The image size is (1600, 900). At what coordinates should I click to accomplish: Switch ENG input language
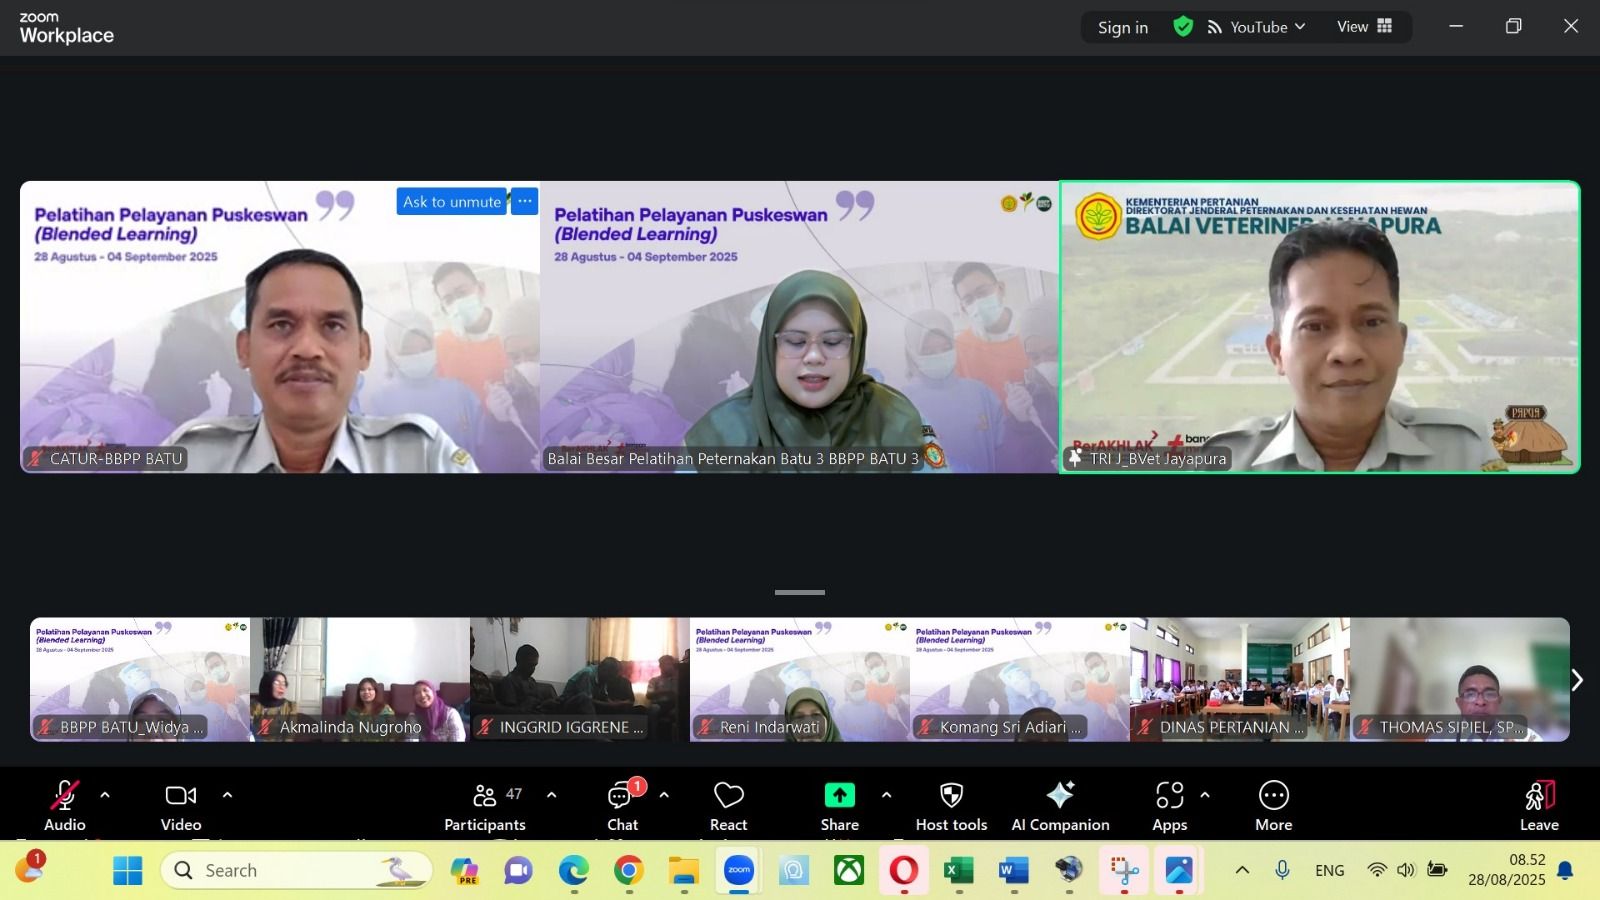(x=1330, y=870)
